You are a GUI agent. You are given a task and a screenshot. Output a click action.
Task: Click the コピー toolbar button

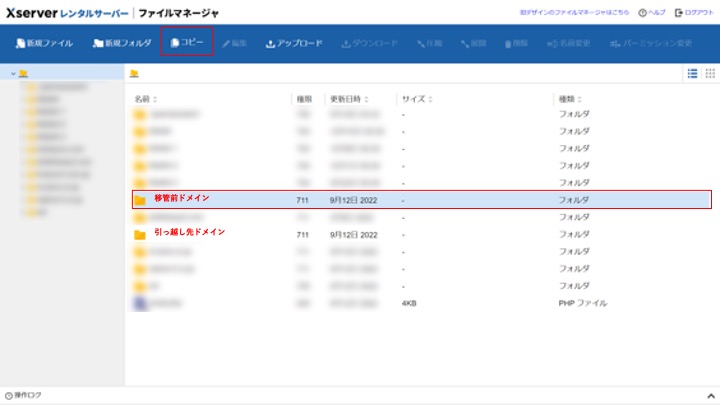(187, 42)
